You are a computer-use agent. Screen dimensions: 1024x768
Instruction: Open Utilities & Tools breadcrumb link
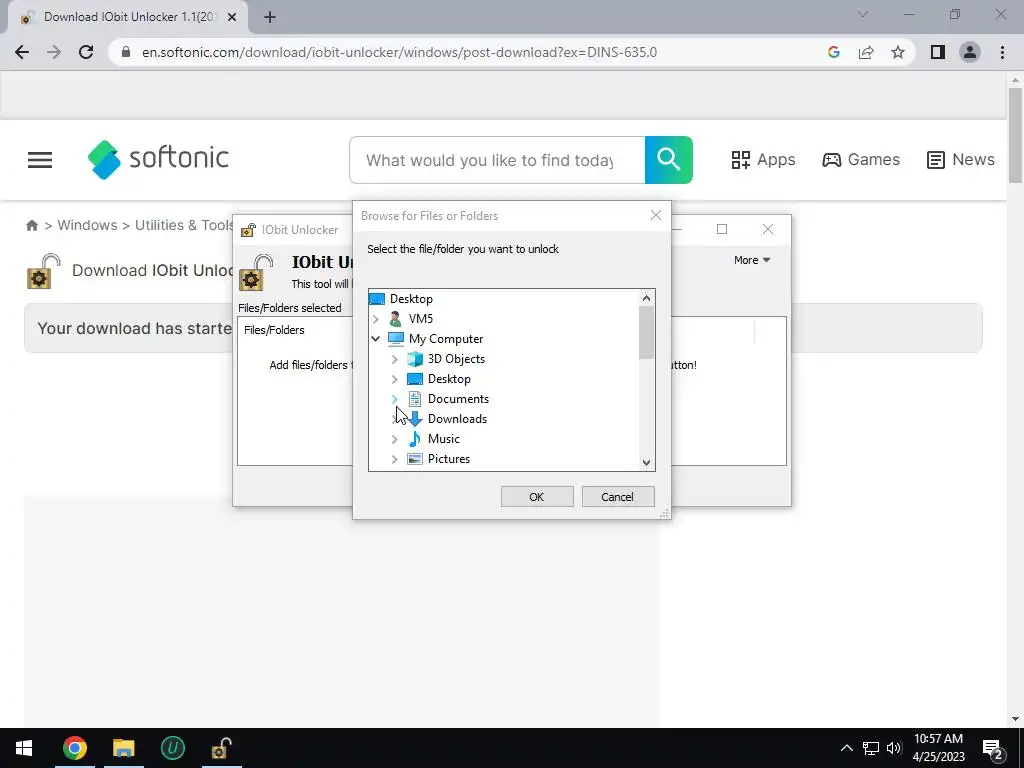coord(184,225)
